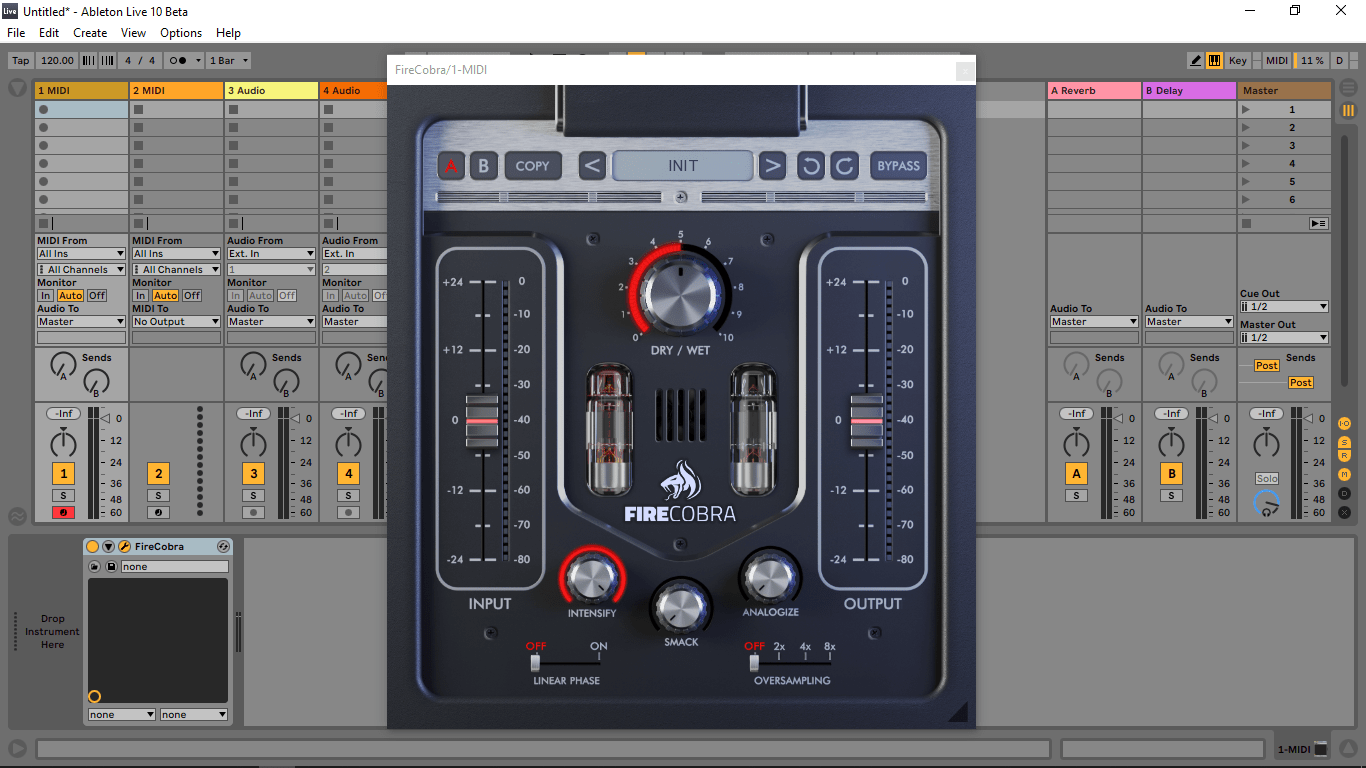Click the Tap tempo button
Image resolution: width=1366 pixels, height=768 pixels.
coord(21,61)
